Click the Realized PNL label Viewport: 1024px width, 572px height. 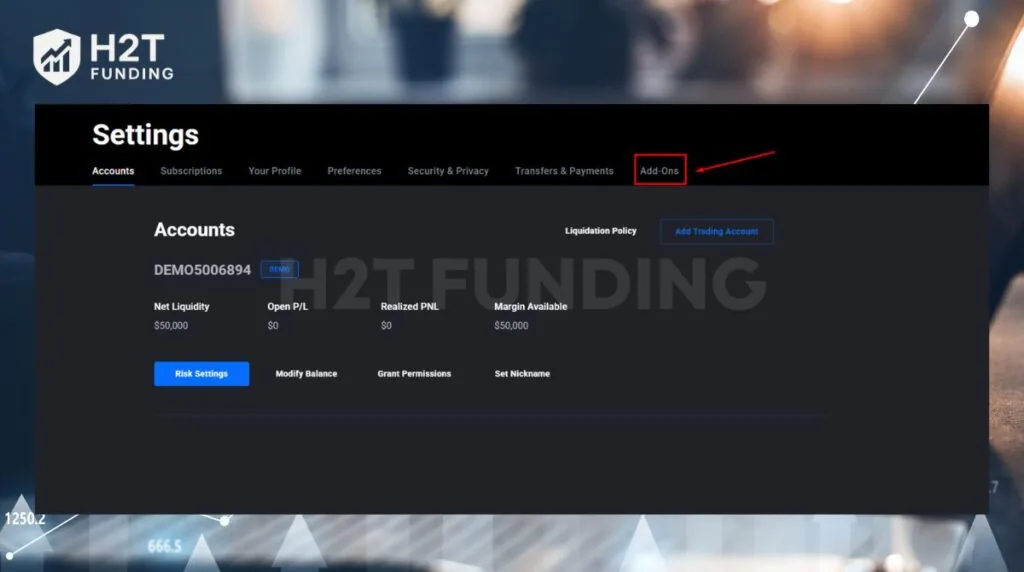point(409,306)
